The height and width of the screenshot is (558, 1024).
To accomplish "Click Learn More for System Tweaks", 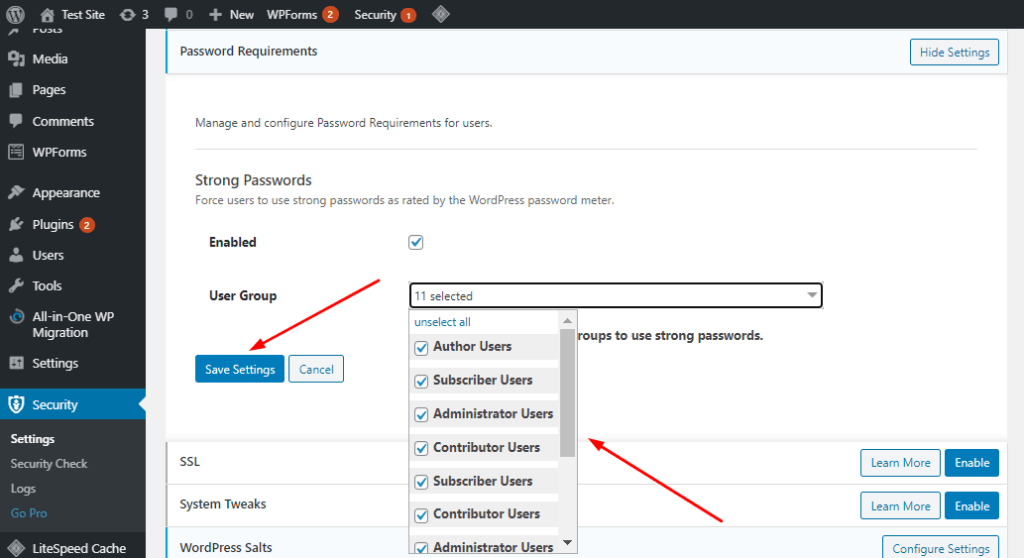I will 901,506.
